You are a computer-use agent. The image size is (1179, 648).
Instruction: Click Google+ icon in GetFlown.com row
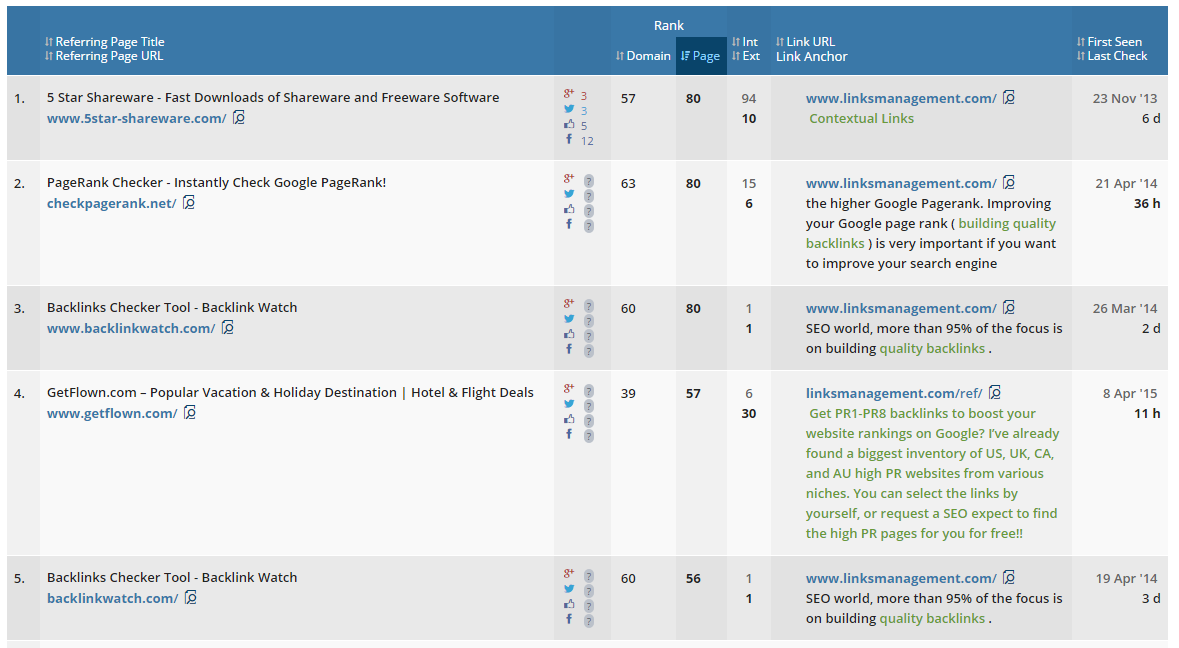pos(569,389)
